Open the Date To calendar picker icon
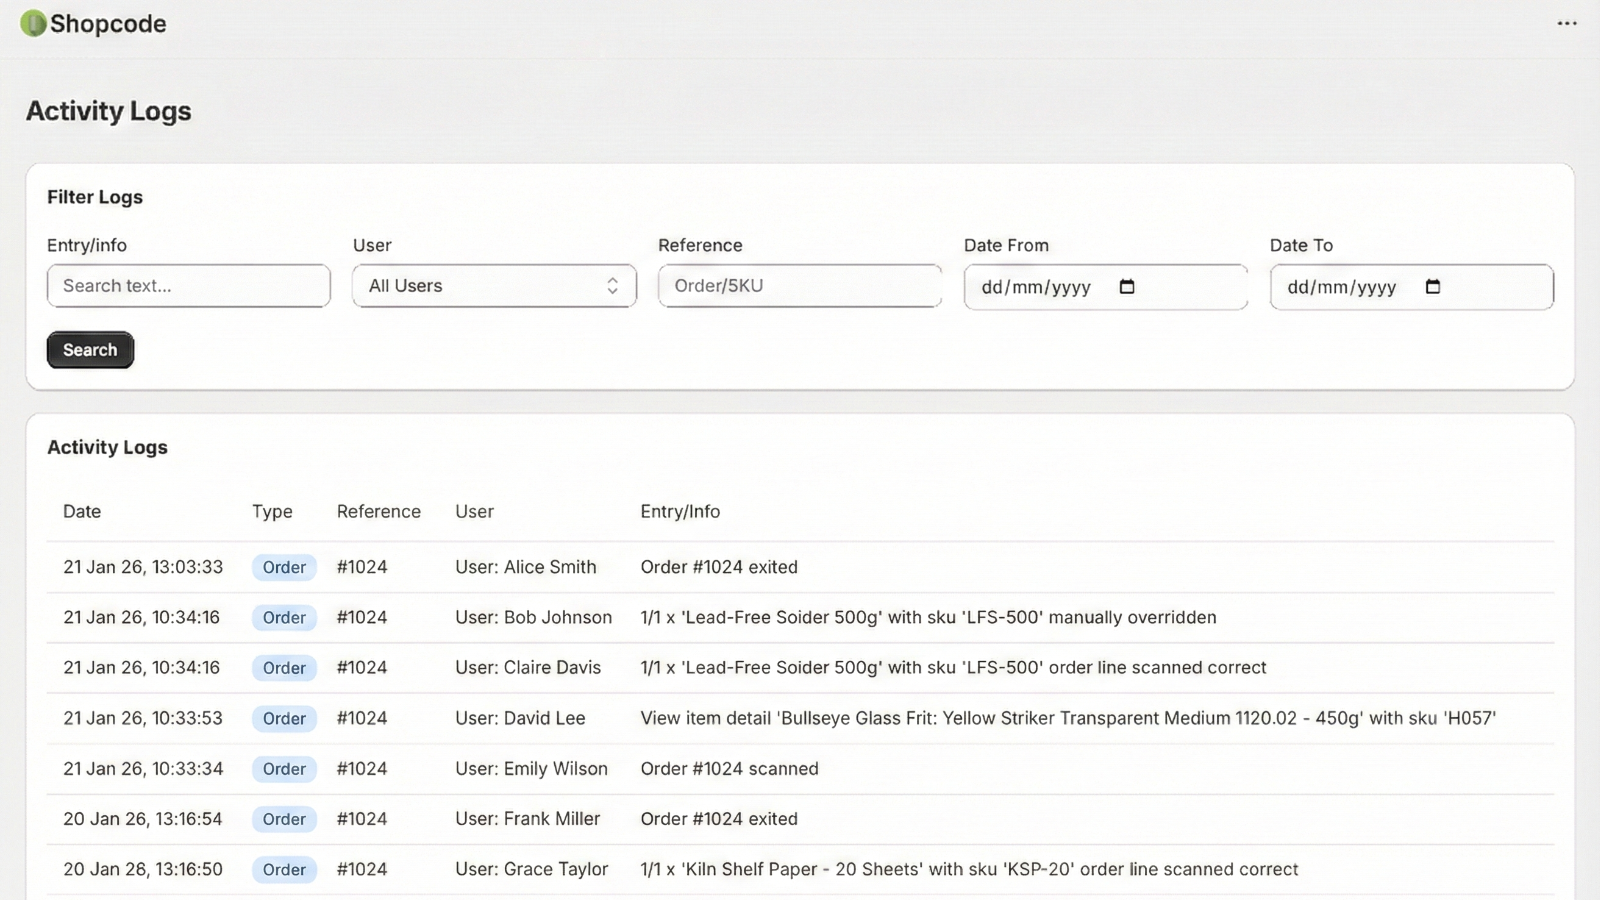 [x=1432, y=287]
